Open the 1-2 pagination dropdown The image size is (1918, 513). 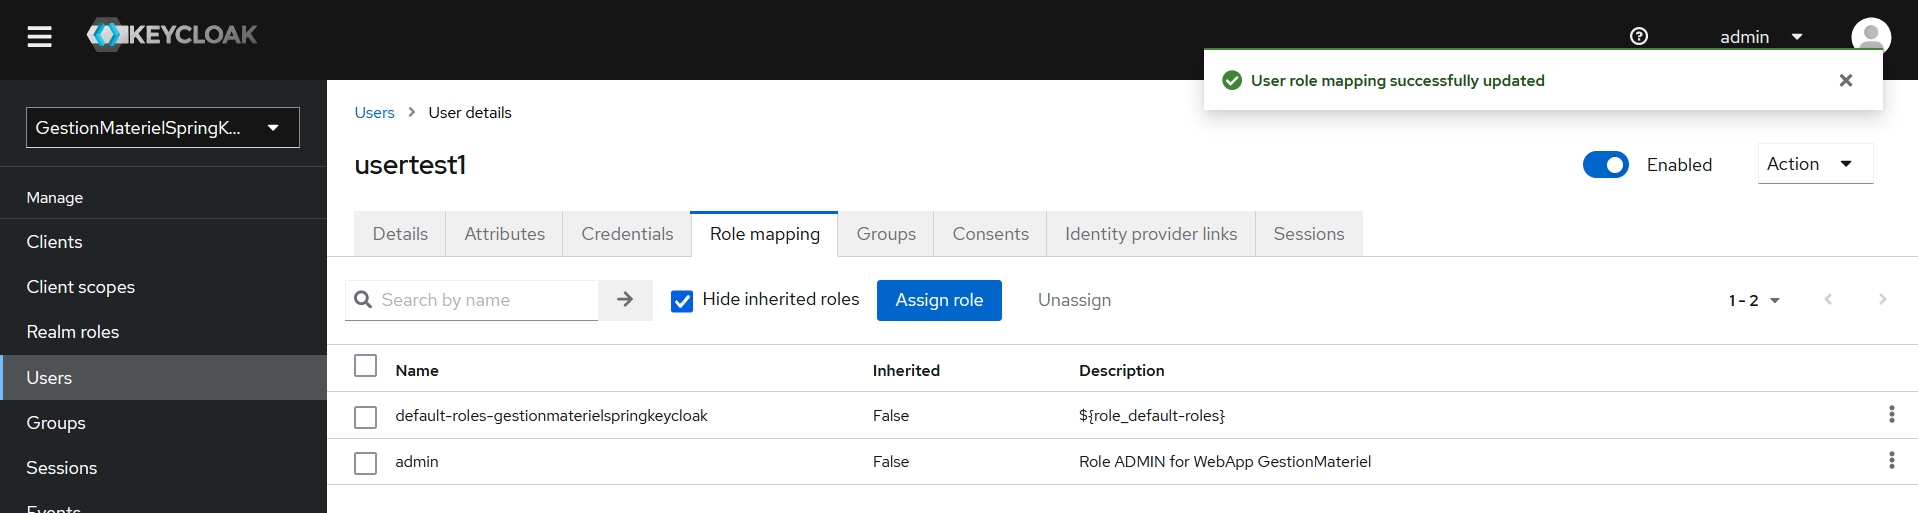coord(1754,300)
